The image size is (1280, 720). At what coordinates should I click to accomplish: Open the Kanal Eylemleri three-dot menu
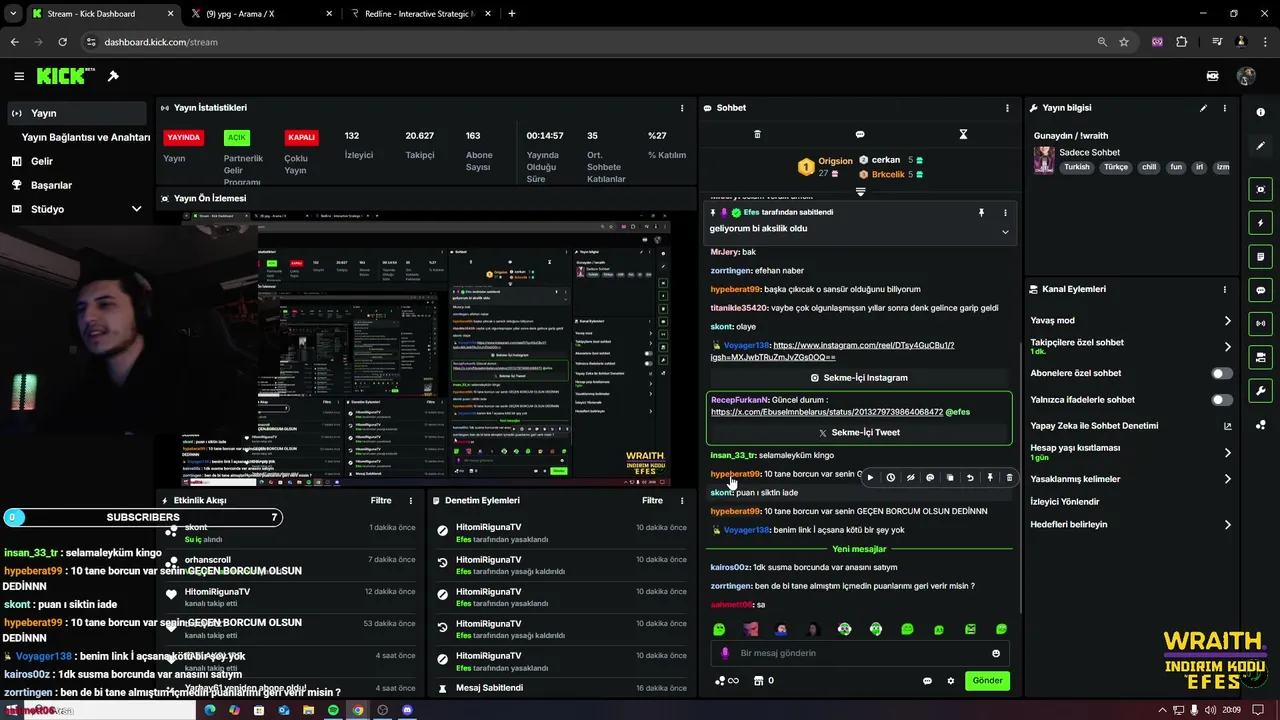[1225, 289]
